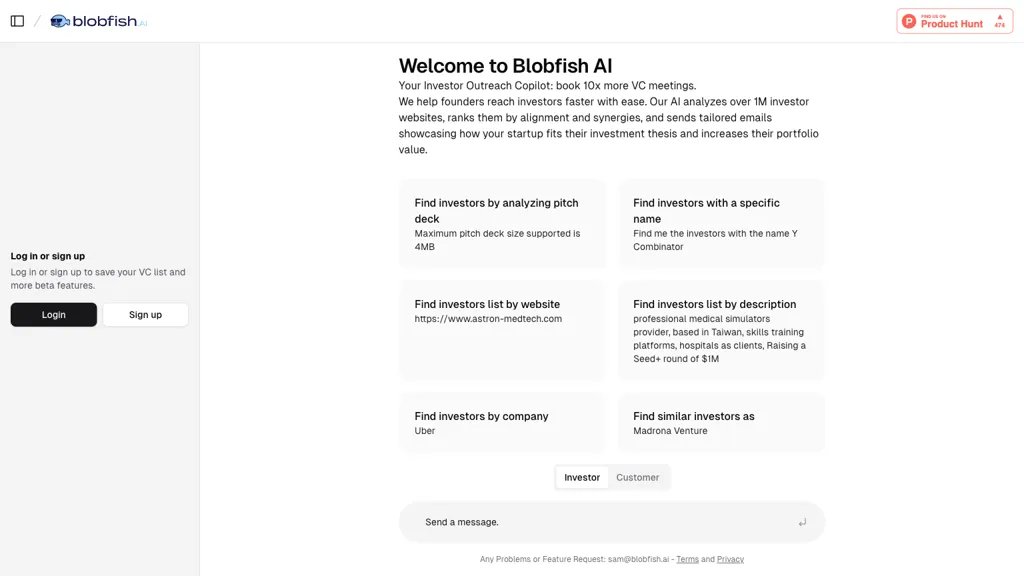
Task: Click the Blobfish fish logo icon
Action: [x=60, y=22]
